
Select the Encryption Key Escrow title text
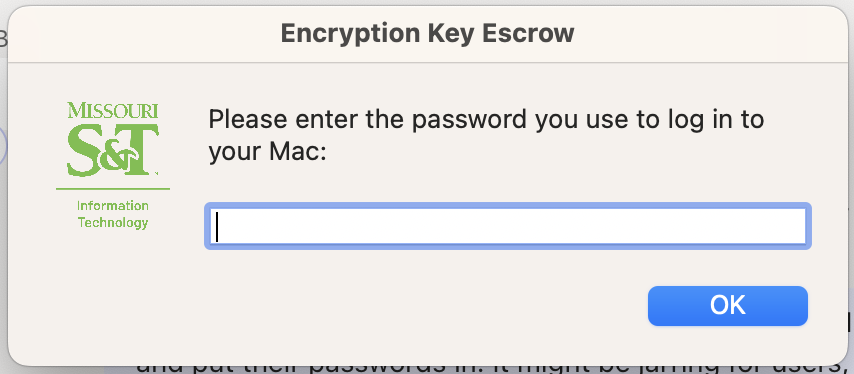(x=428, y=34)
